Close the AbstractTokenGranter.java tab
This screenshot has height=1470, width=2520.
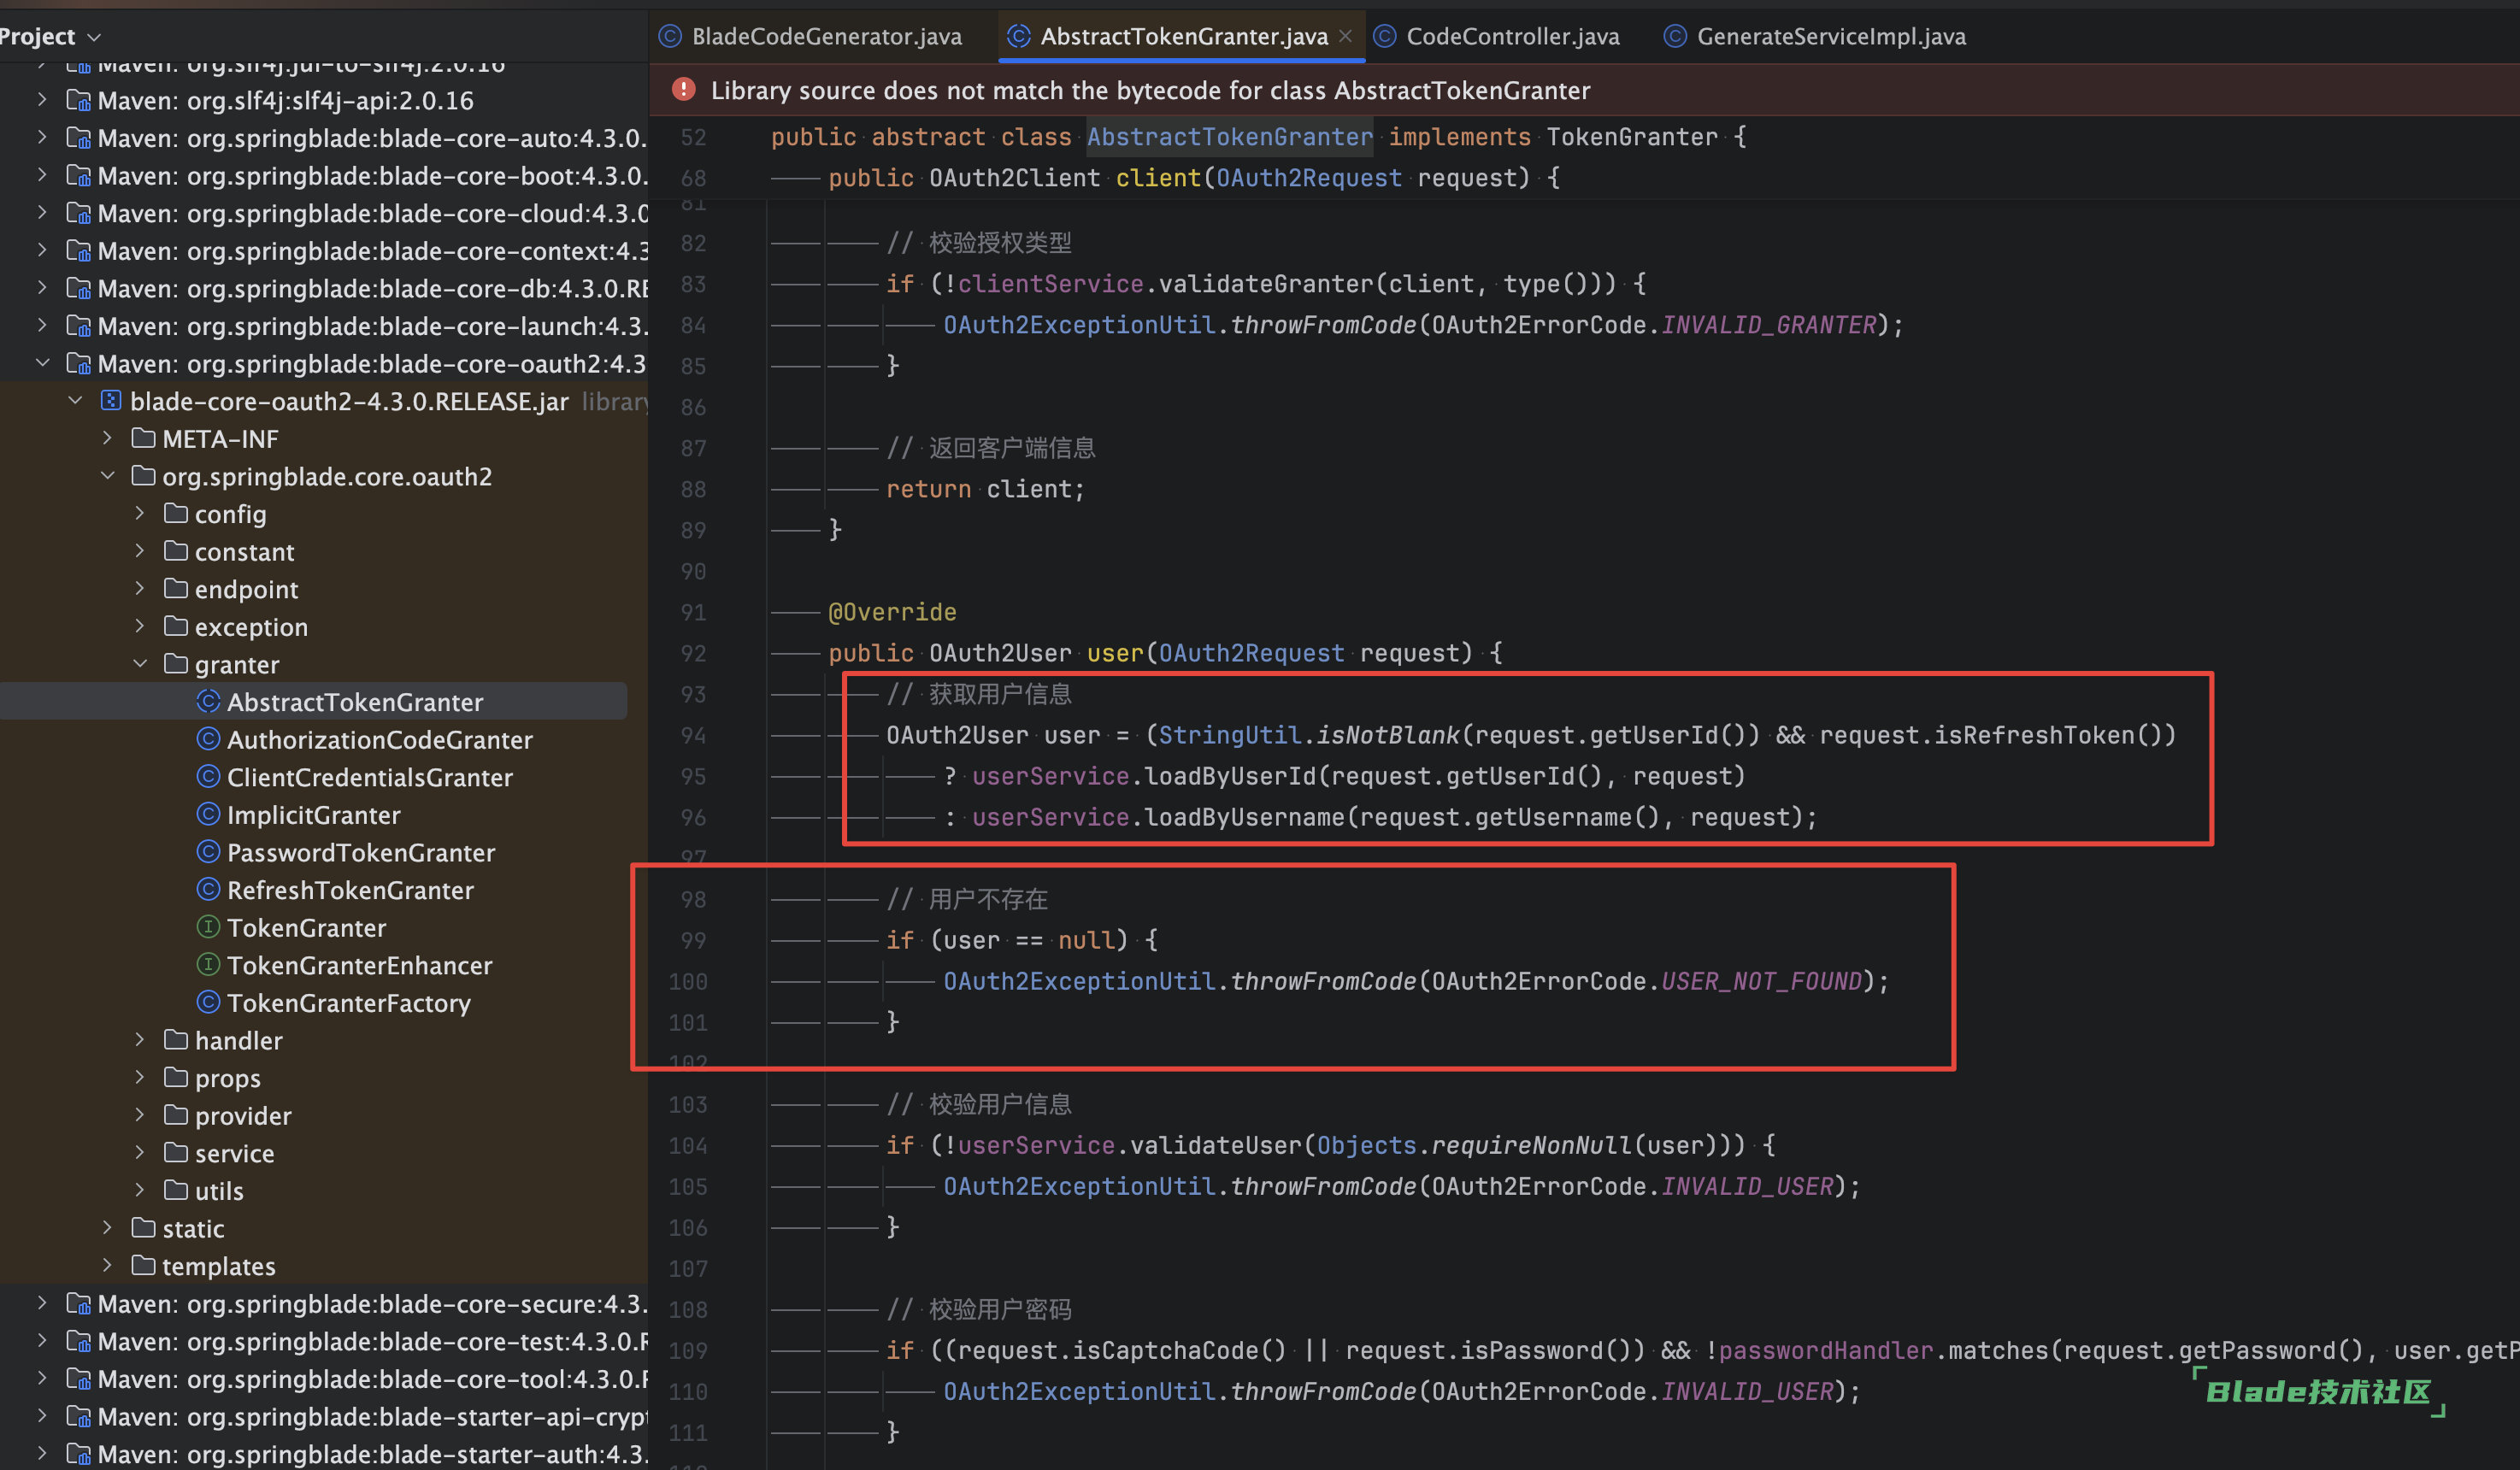(1346, 36)
